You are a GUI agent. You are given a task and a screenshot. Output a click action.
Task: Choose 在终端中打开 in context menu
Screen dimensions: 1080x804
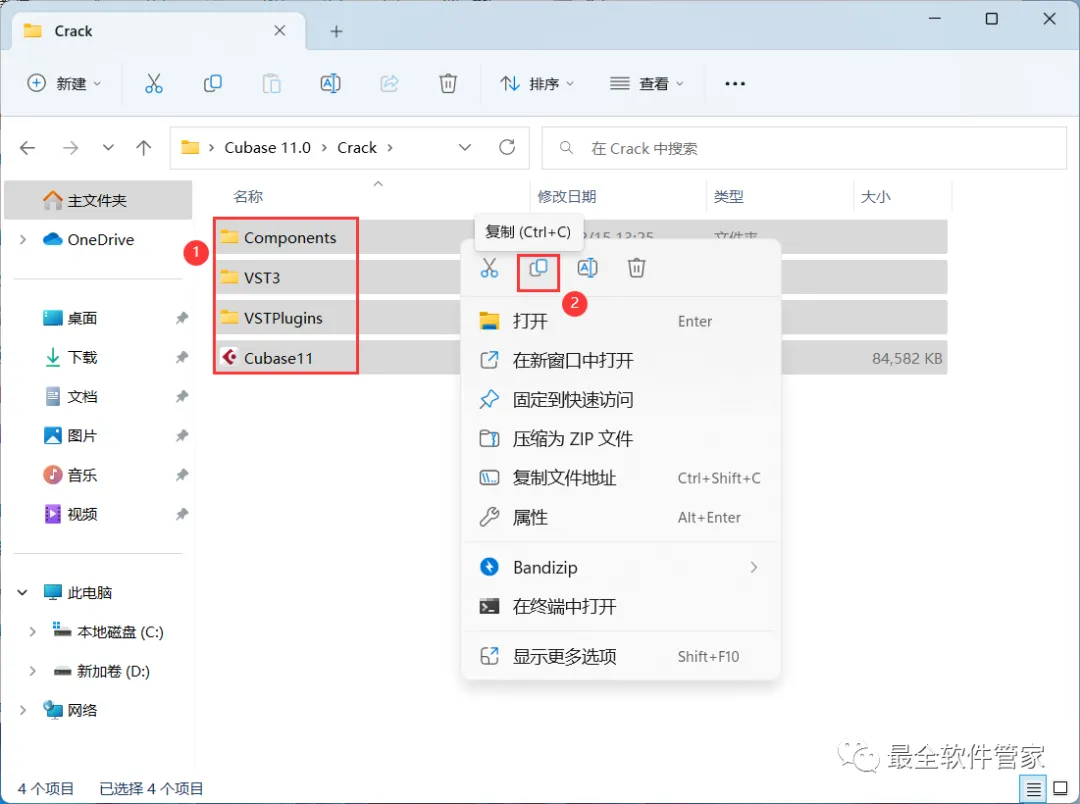tap(620, 607)
